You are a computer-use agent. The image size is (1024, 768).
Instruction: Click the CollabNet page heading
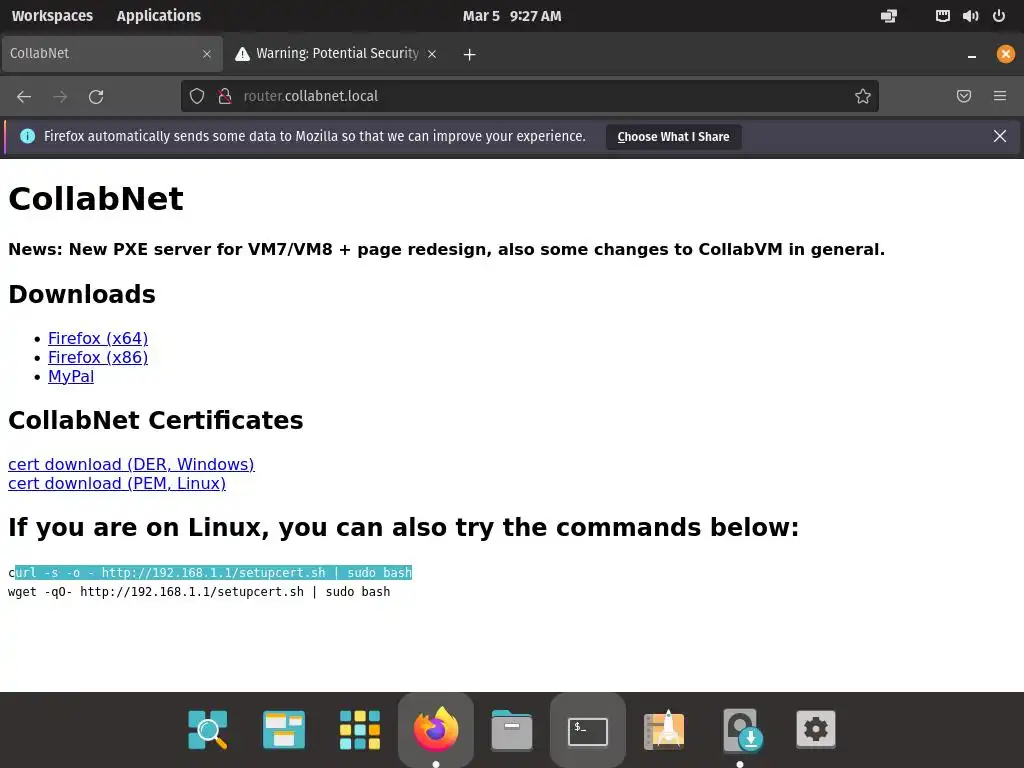click(96, 199)
